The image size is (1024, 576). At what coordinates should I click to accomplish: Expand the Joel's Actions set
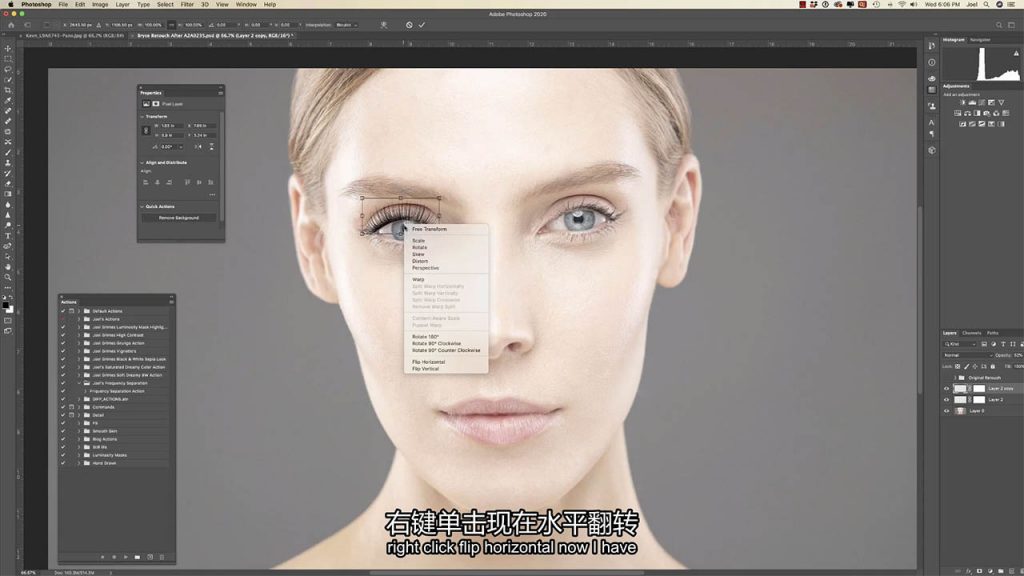click(79, 319)
